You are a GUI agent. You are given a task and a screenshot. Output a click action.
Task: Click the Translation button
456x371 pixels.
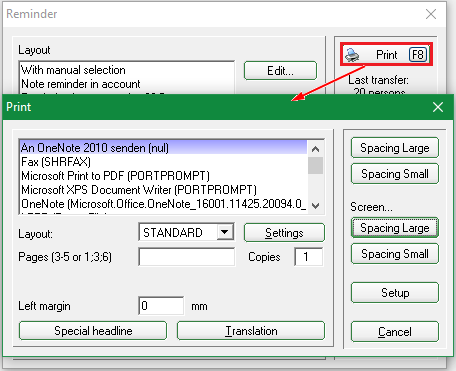point(251,331)
